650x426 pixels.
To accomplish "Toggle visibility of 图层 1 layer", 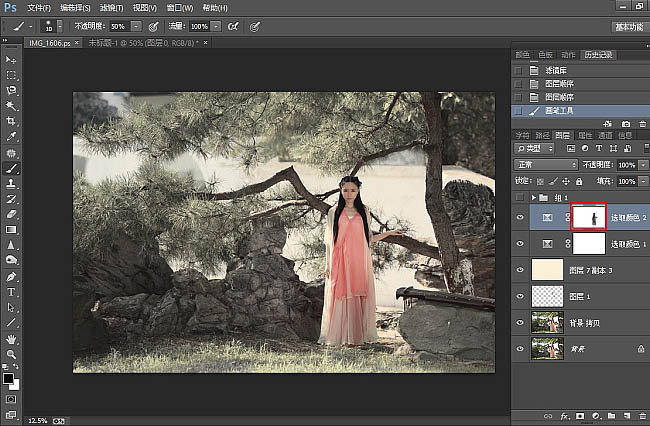I will pyautogui.click(x=519, y=297).
